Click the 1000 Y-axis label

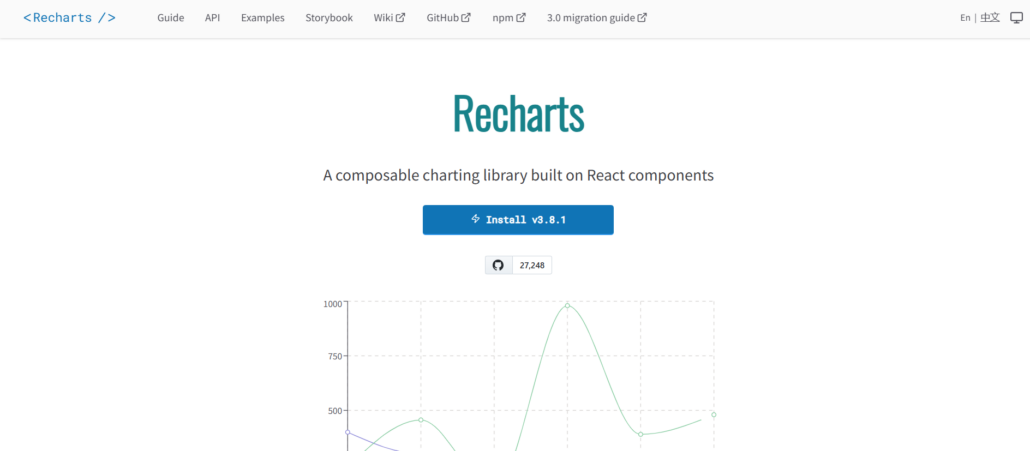click(332, 303)
